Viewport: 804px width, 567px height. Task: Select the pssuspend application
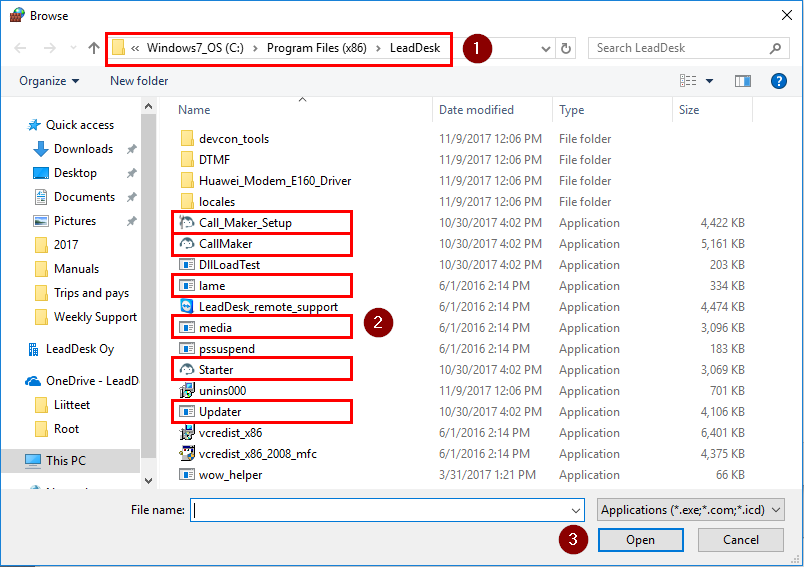pyautogui.click(x=216, y=349)
